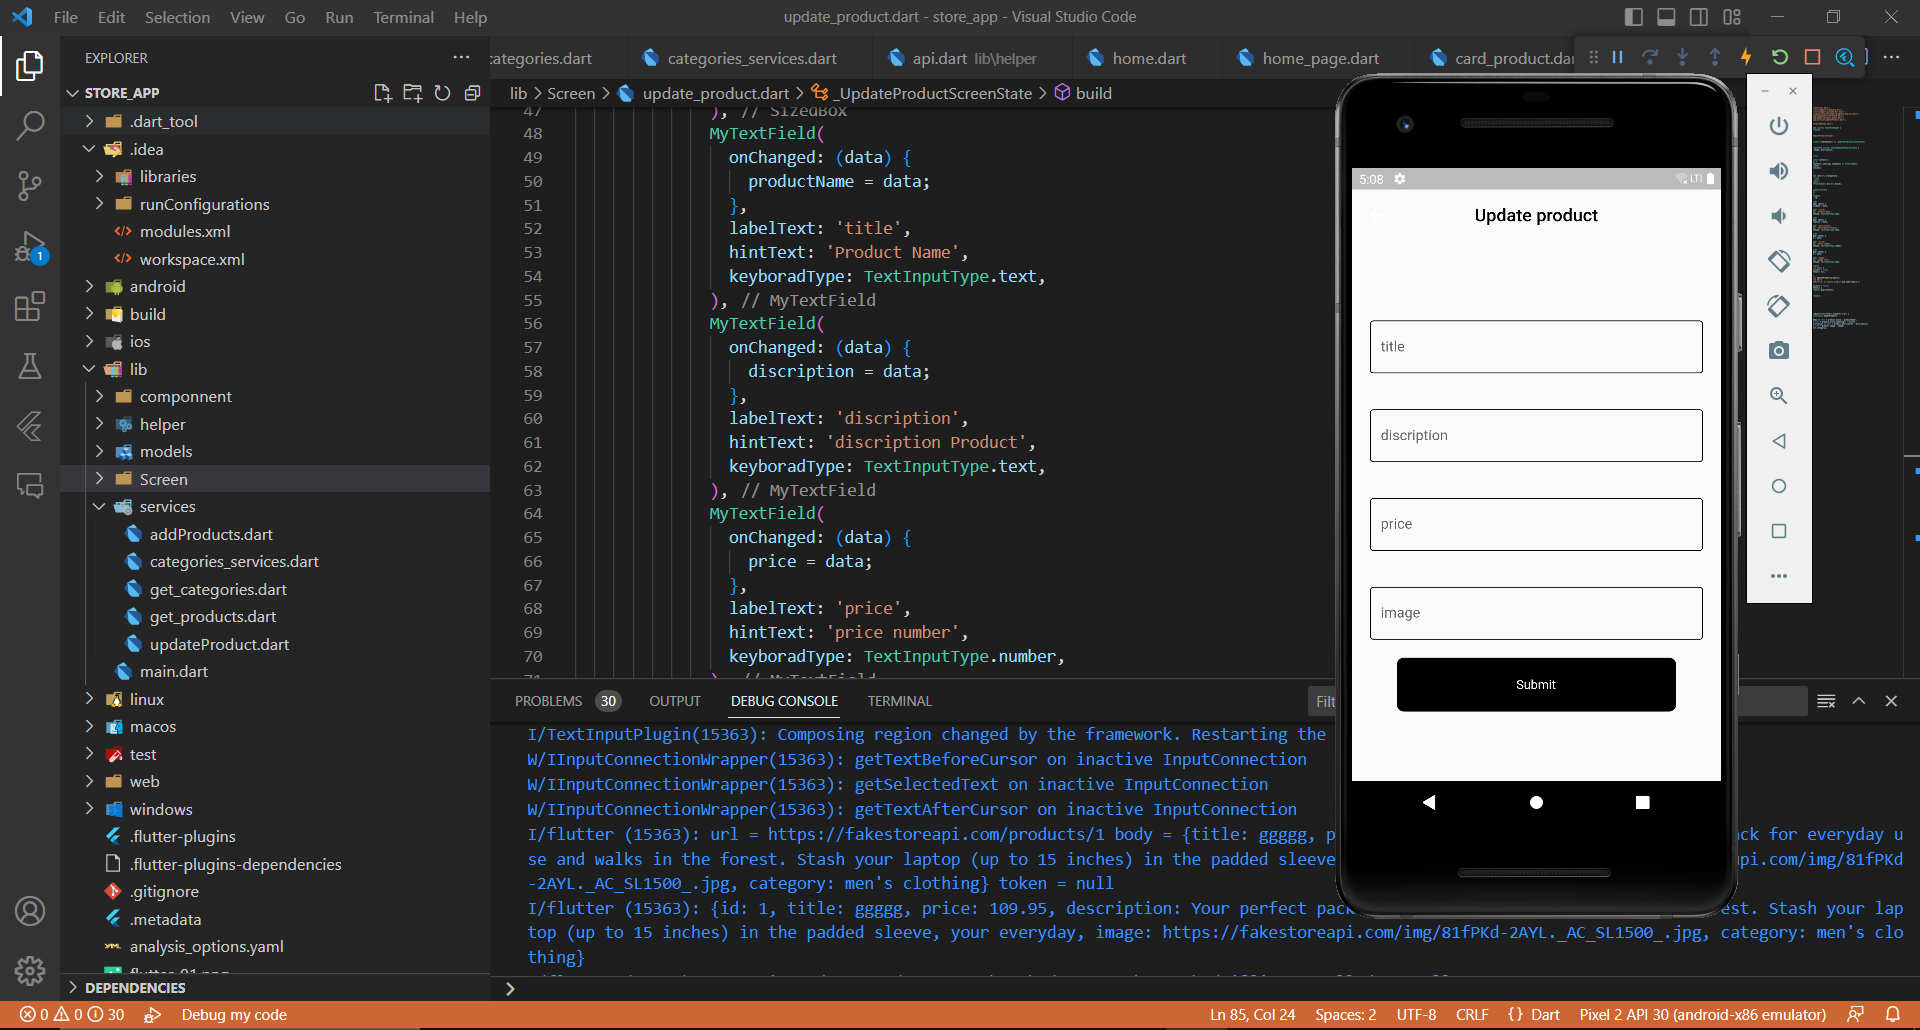Open Source Control in the activity bar
Screen dimensions: 1920x1030
pyautogui.click(x=31, y=186)
